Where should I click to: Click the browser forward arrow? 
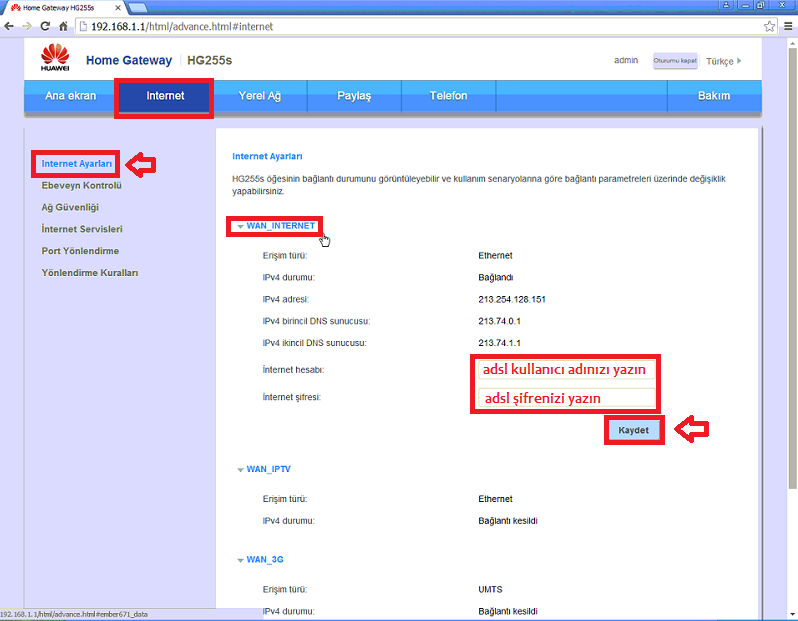[27, 26]
